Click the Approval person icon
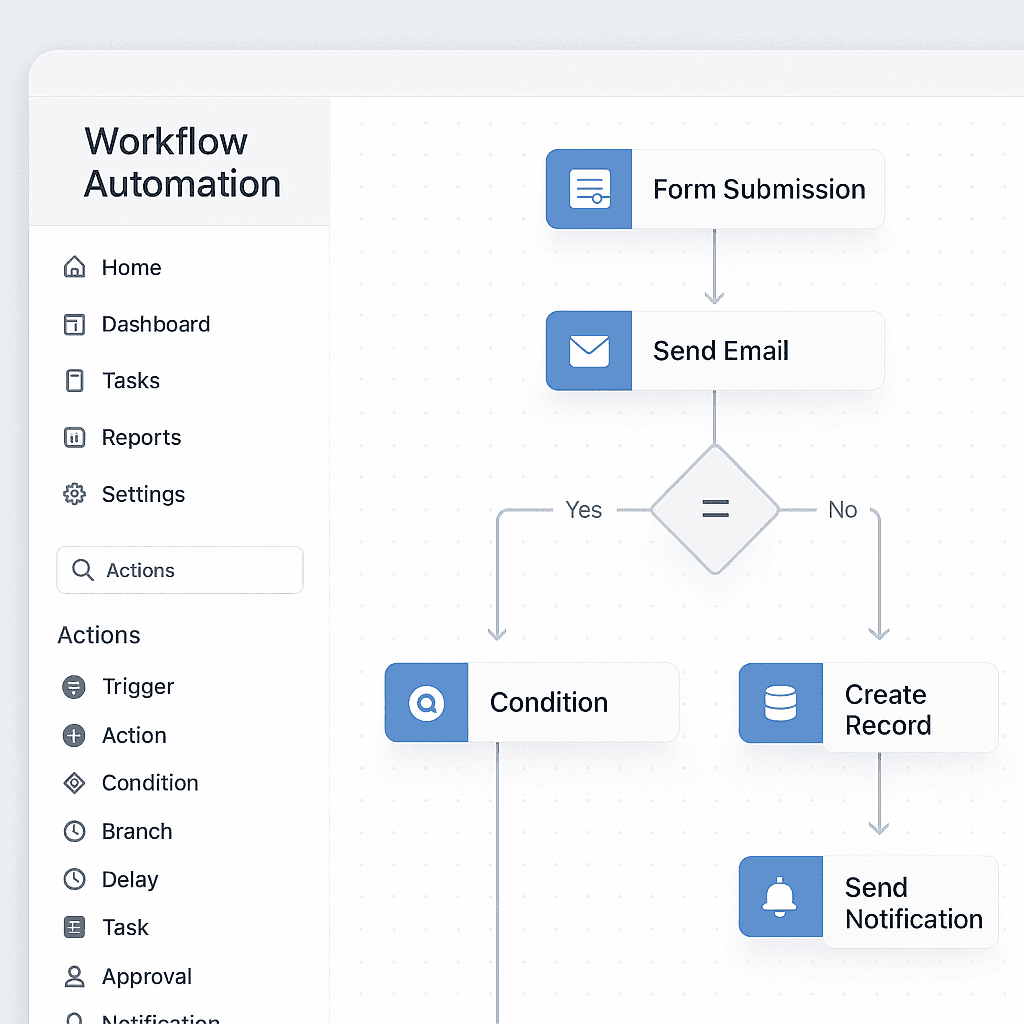1024x1024 pixels. [x=73, y=976]
